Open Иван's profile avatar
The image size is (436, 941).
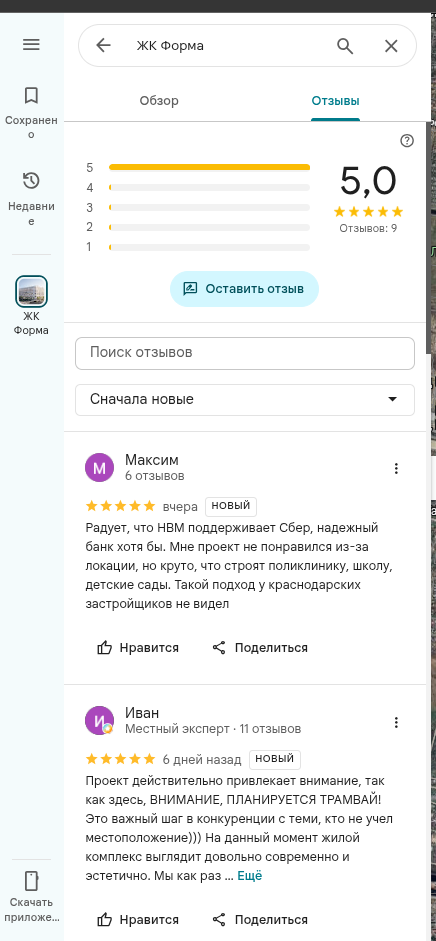(x=100, y=721)
